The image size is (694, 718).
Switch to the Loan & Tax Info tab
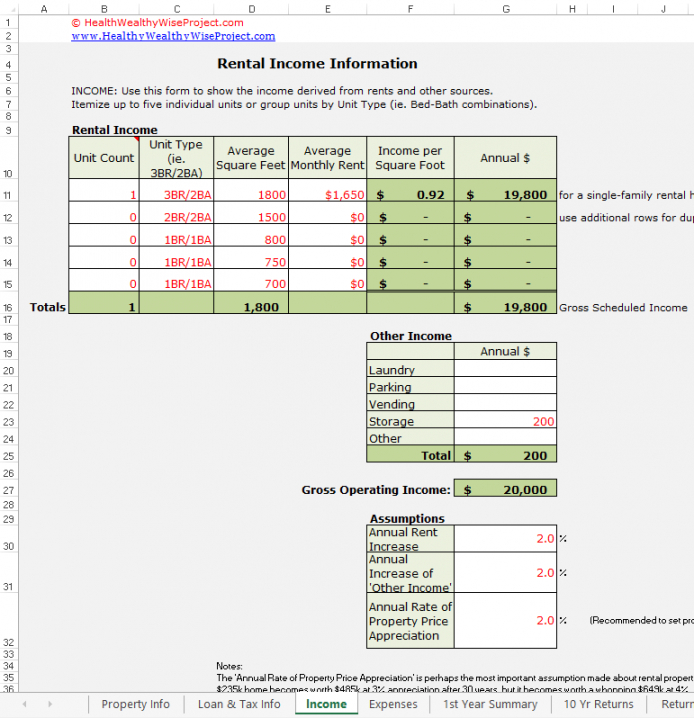pos(239,704)
